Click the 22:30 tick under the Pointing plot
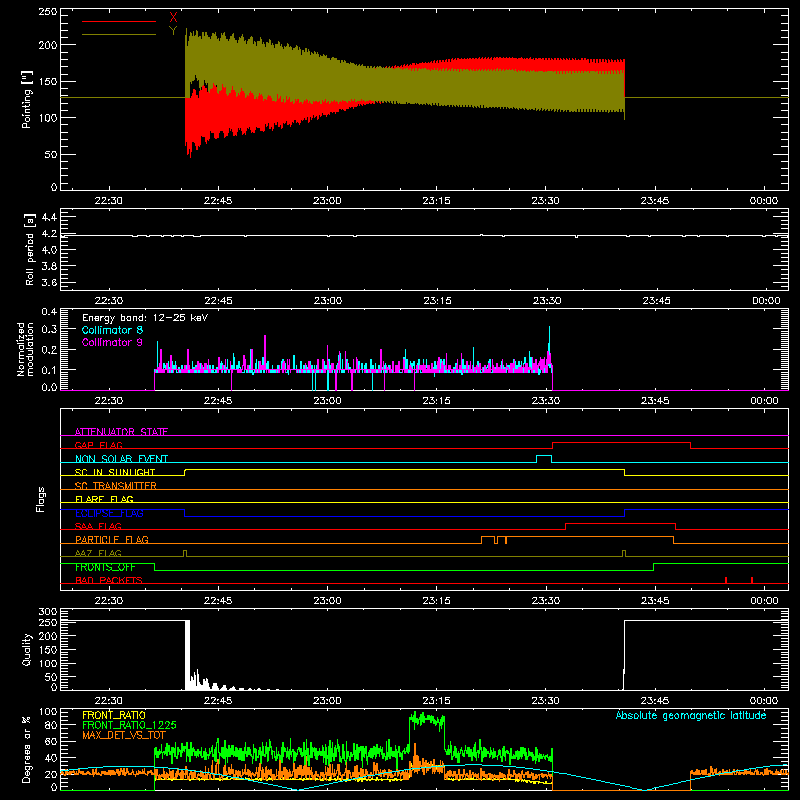 [x=109, y=201]
